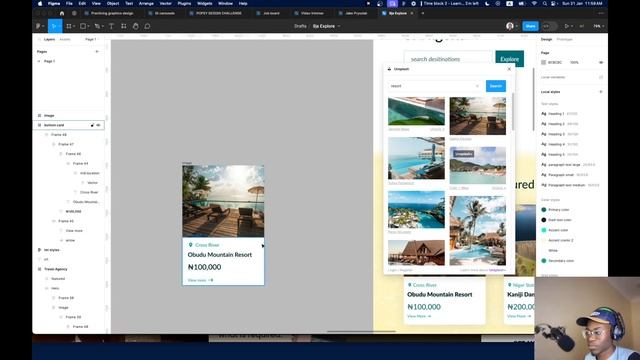Select the Hand tool
This screenshot has height=360, width=640.
(x=136, y=26)
